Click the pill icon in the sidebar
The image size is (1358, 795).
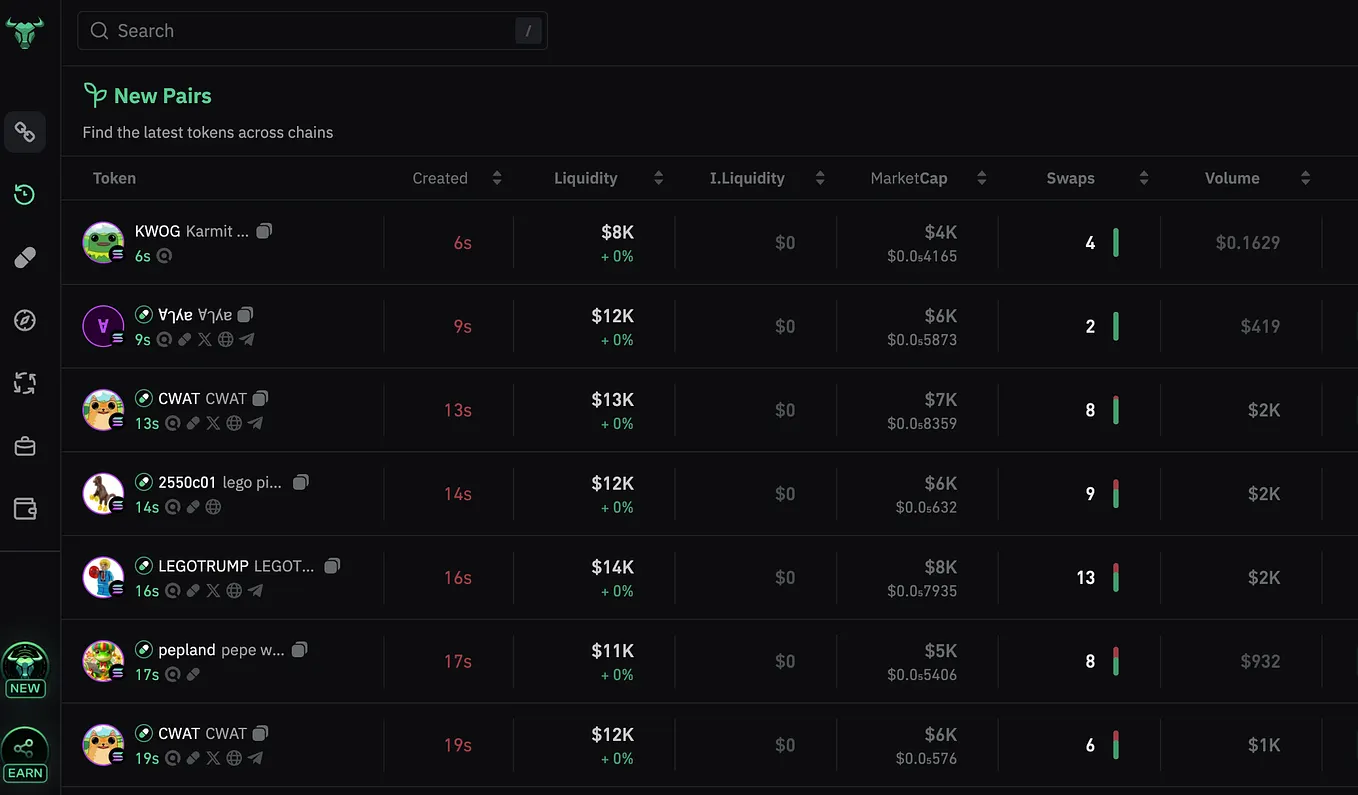25,258
